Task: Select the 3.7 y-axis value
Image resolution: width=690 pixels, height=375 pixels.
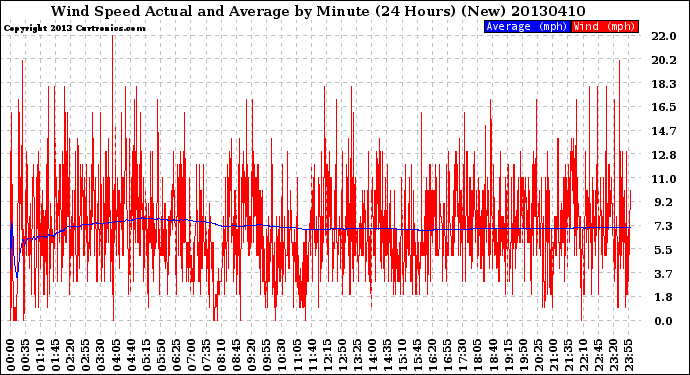Action: 663,274
